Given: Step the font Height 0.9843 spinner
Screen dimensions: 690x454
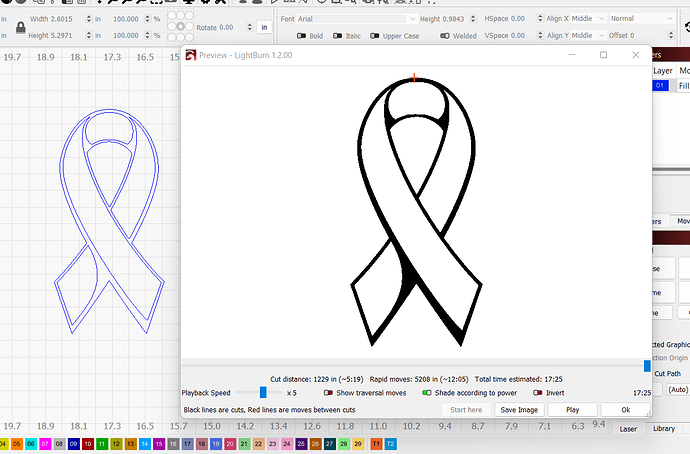Looking at the screenshot, I should (x=473, y=19).
